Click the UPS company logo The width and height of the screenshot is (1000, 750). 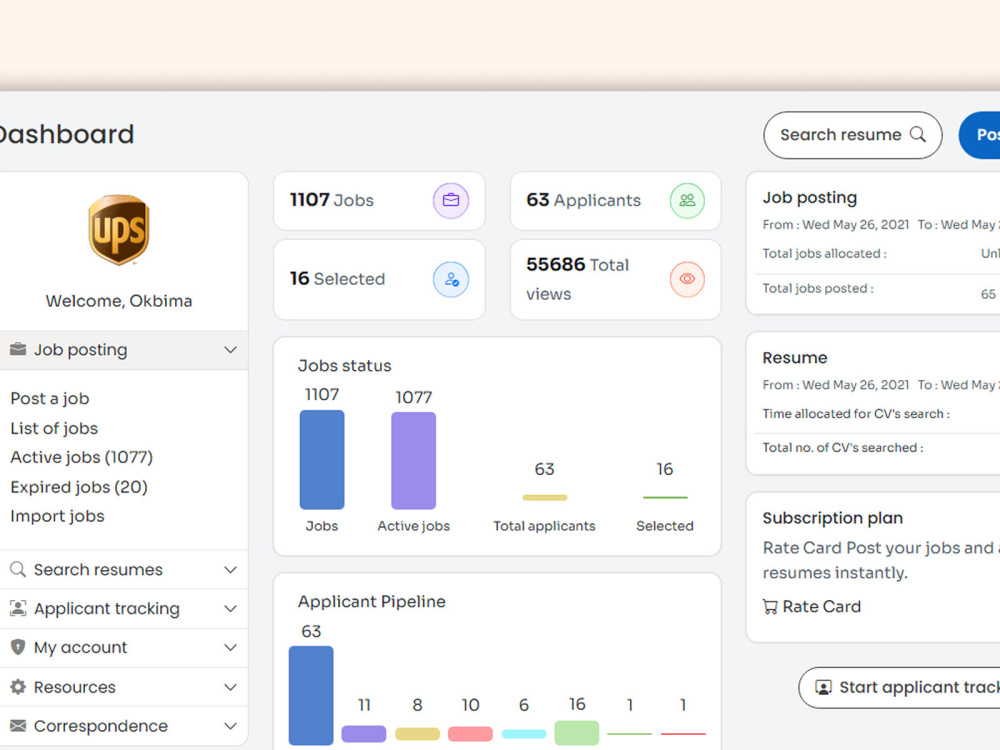tap(119, 230)
